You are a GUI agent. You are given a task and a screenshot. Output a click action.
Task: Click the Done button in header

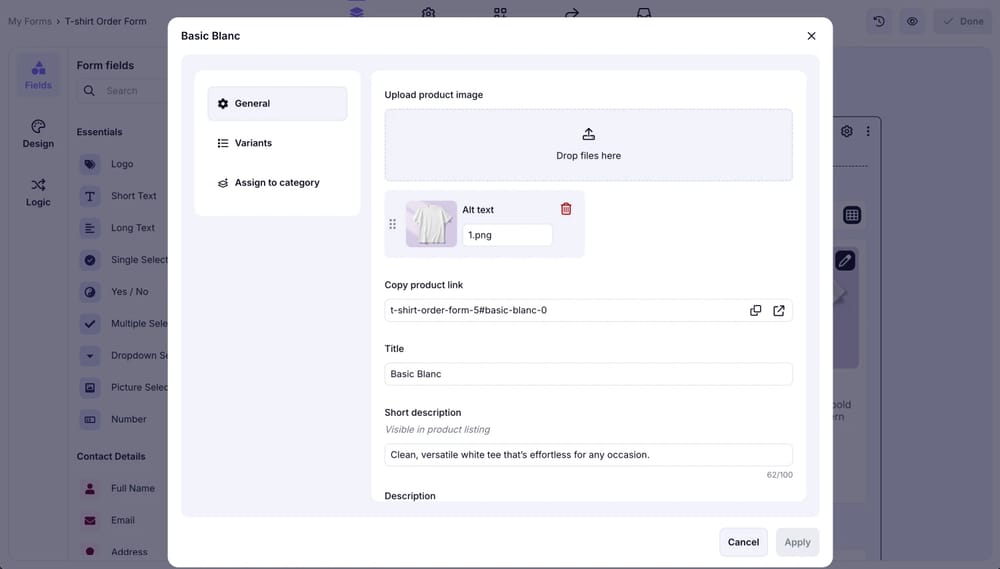[x=963, y=21]
